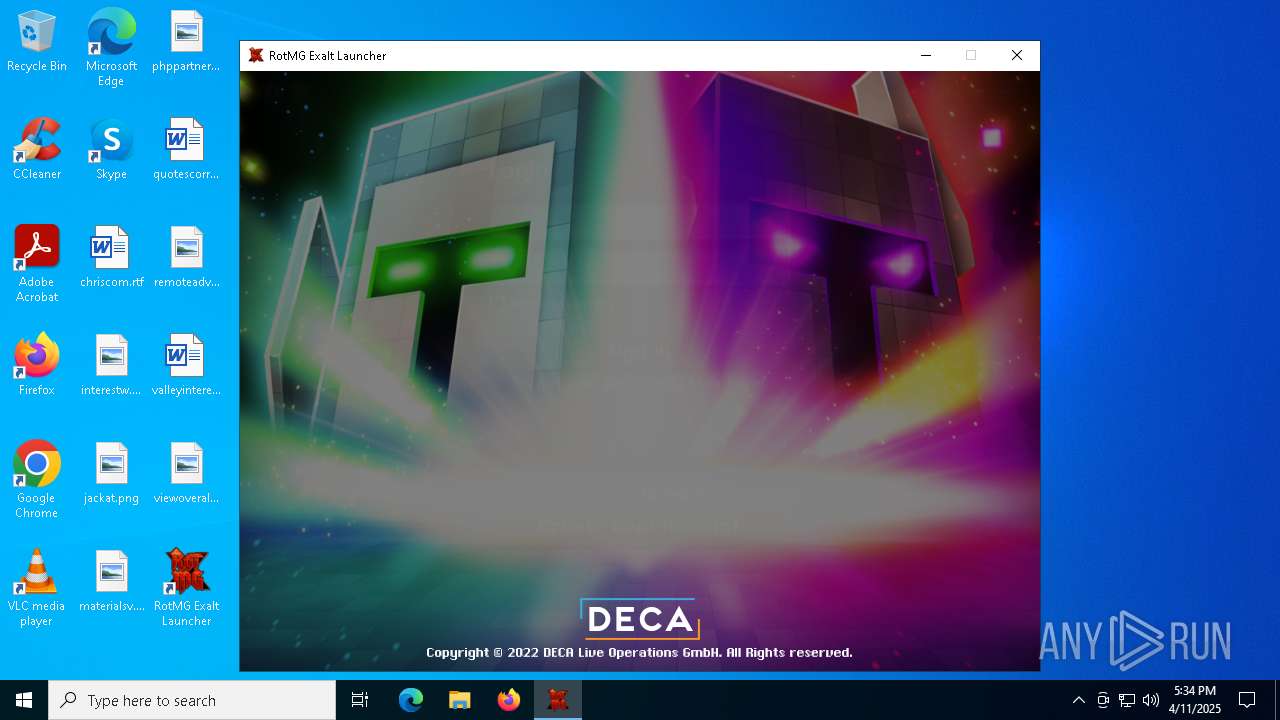The width and height of the screenshot is (1280, 720).
Task: Open Skype desktop shortcut
Action: click(111, 150)
